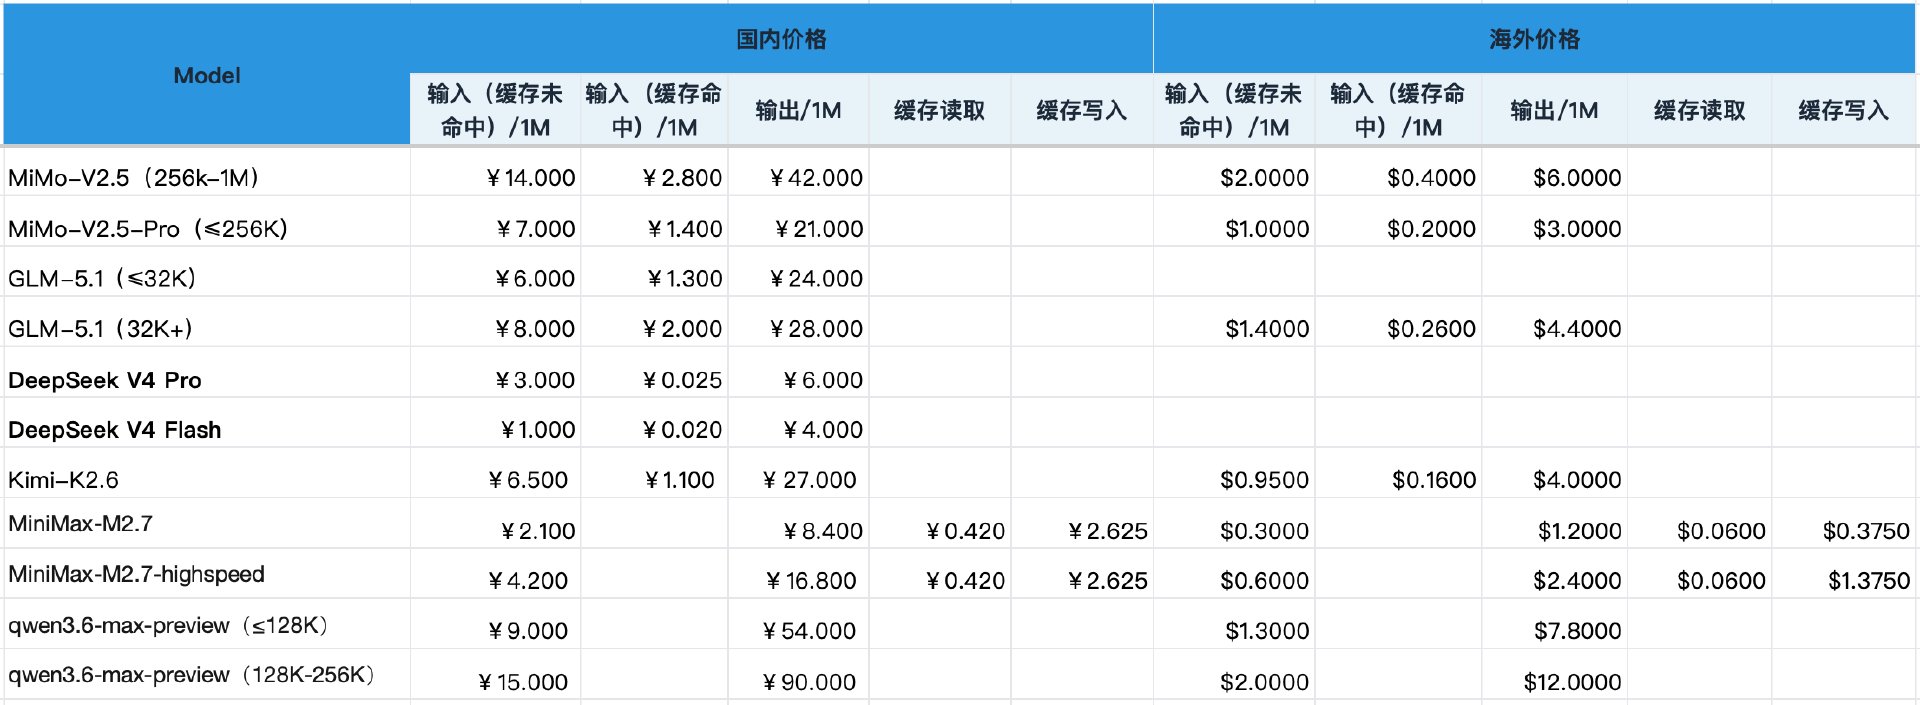Image resolution: width=1920 pixels, height=705 pixels.
Task: Select the Kimi-K2.6 model cell
Action: [64, 480]
